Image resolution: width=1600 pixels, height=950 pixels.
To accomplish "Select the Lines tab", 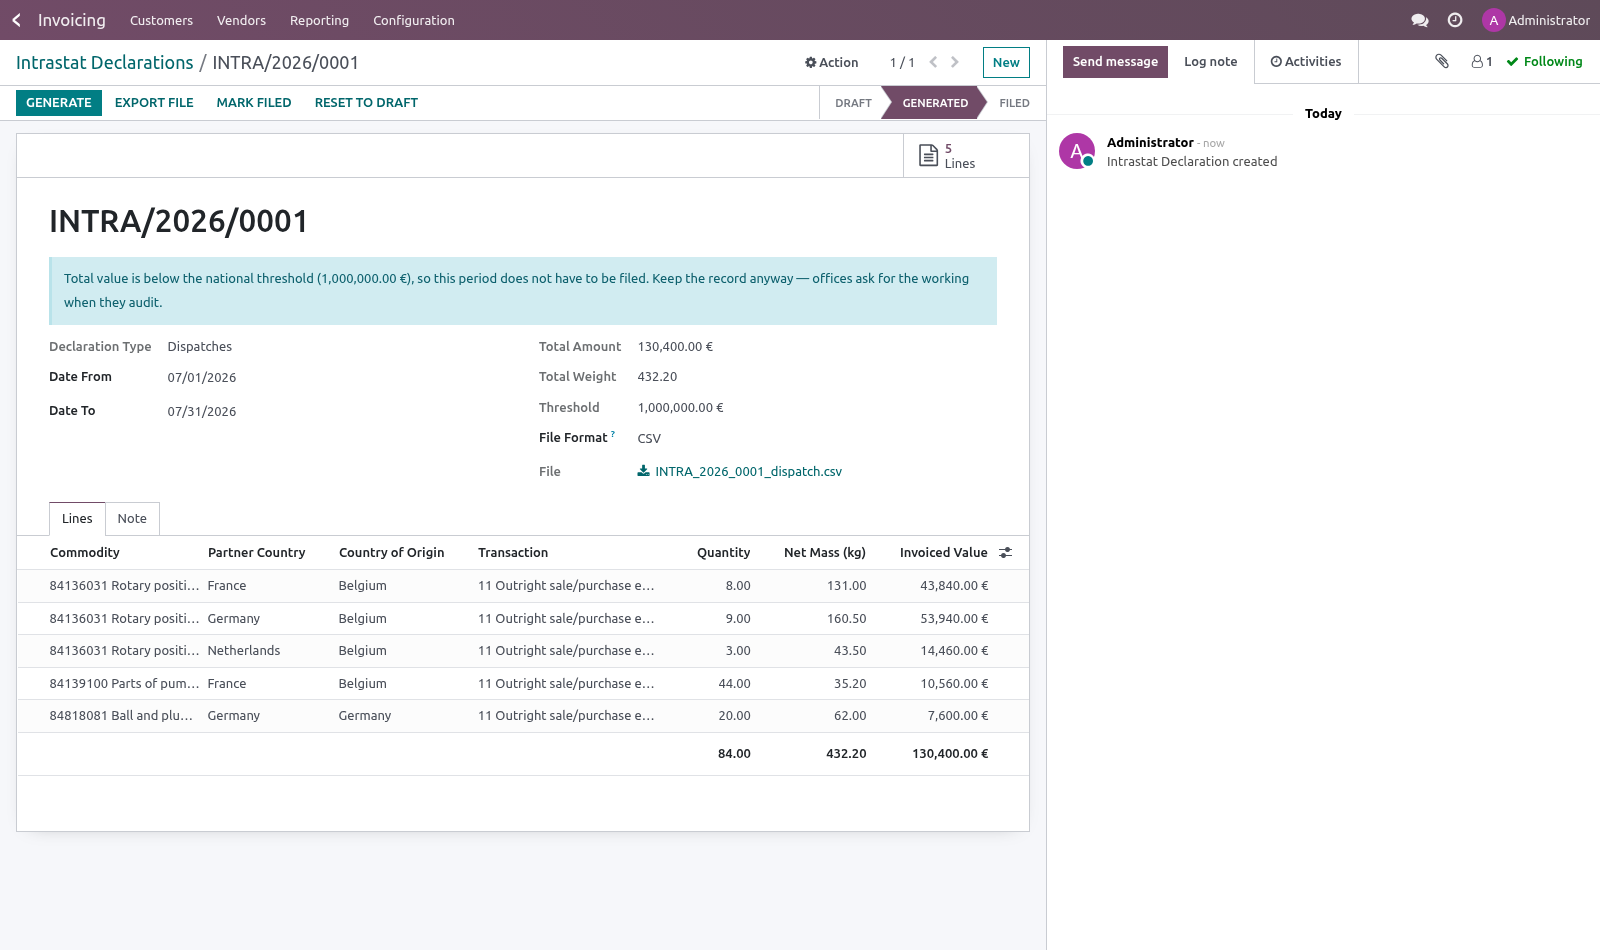I will [x=77, y=519].
